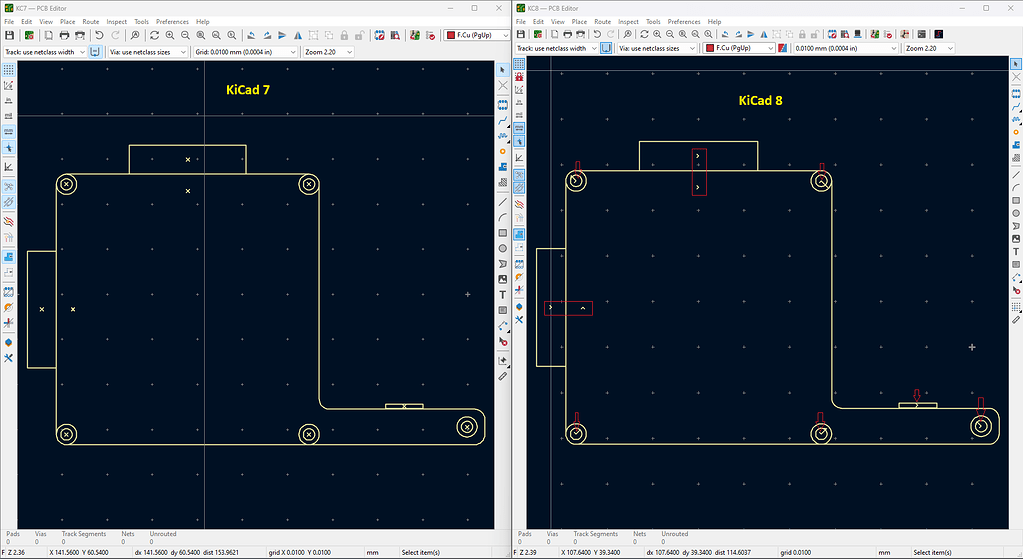
Task: Switch units to inches in KiCad 7
Action: (8, 100)
